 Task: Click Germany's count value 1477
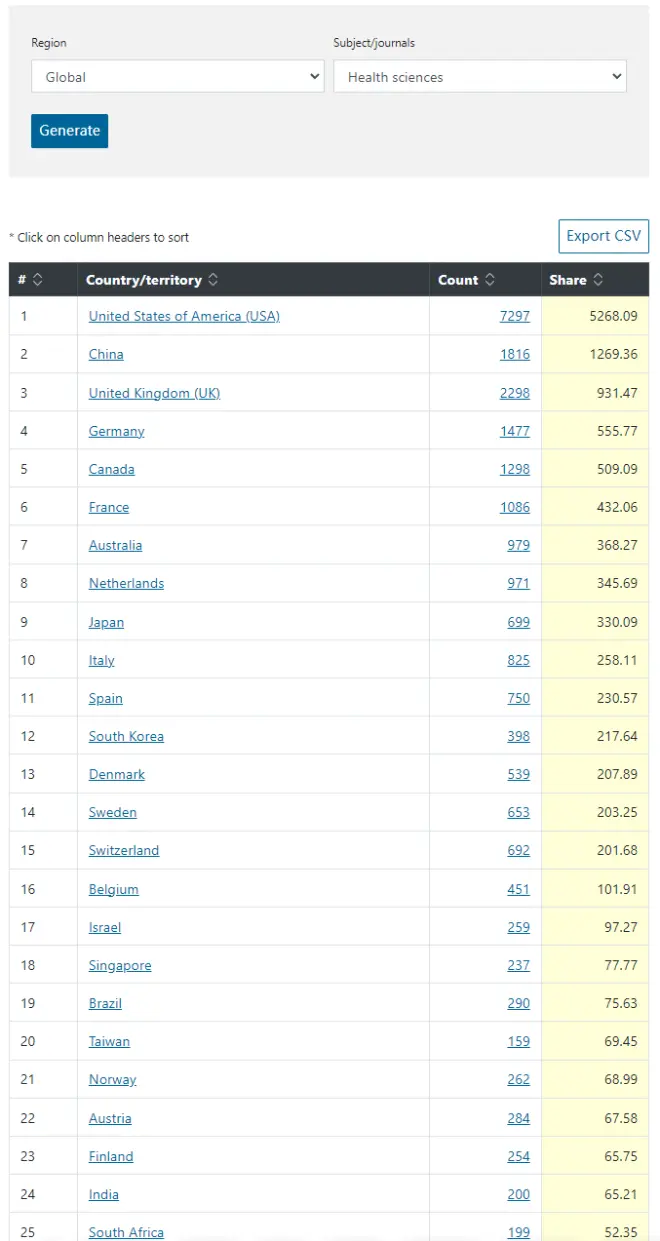click(x=514, y=431)
